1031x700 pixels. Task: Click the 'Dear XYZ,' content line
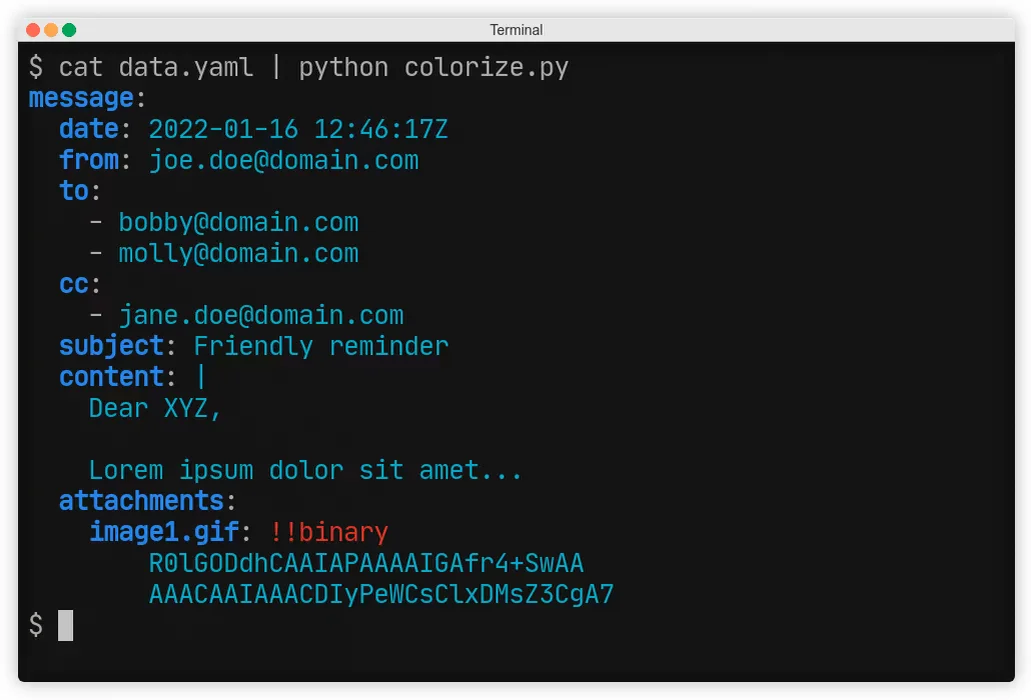pos(155,408)
